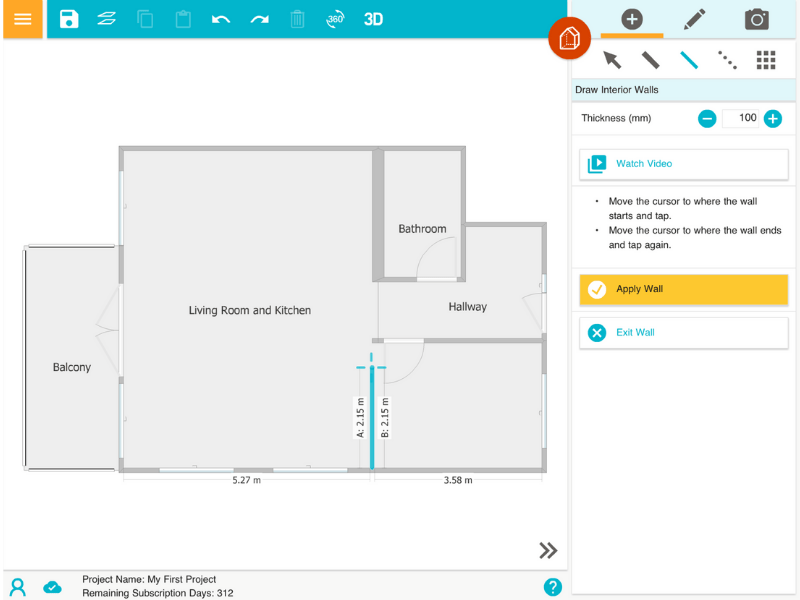Undo the last wall edit

(221, 18)
